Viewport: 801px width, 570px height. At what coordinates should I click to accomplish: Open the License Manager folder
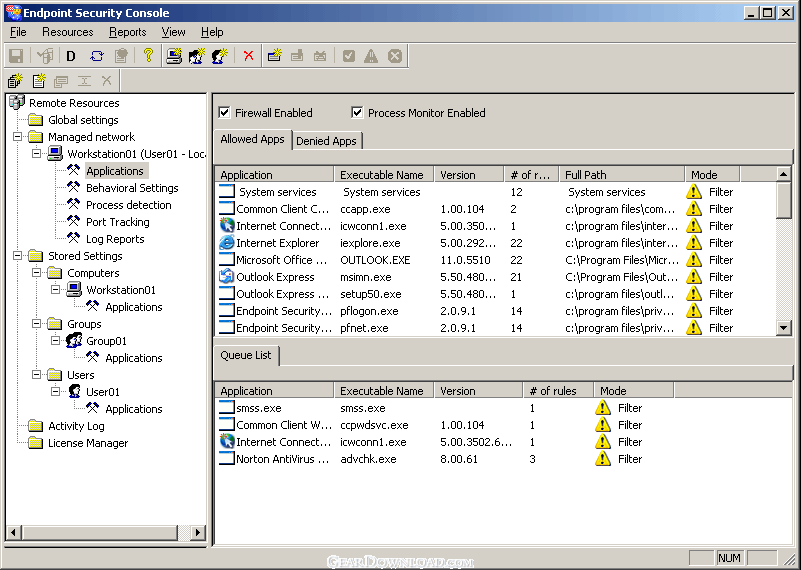[x=88, y=443]
